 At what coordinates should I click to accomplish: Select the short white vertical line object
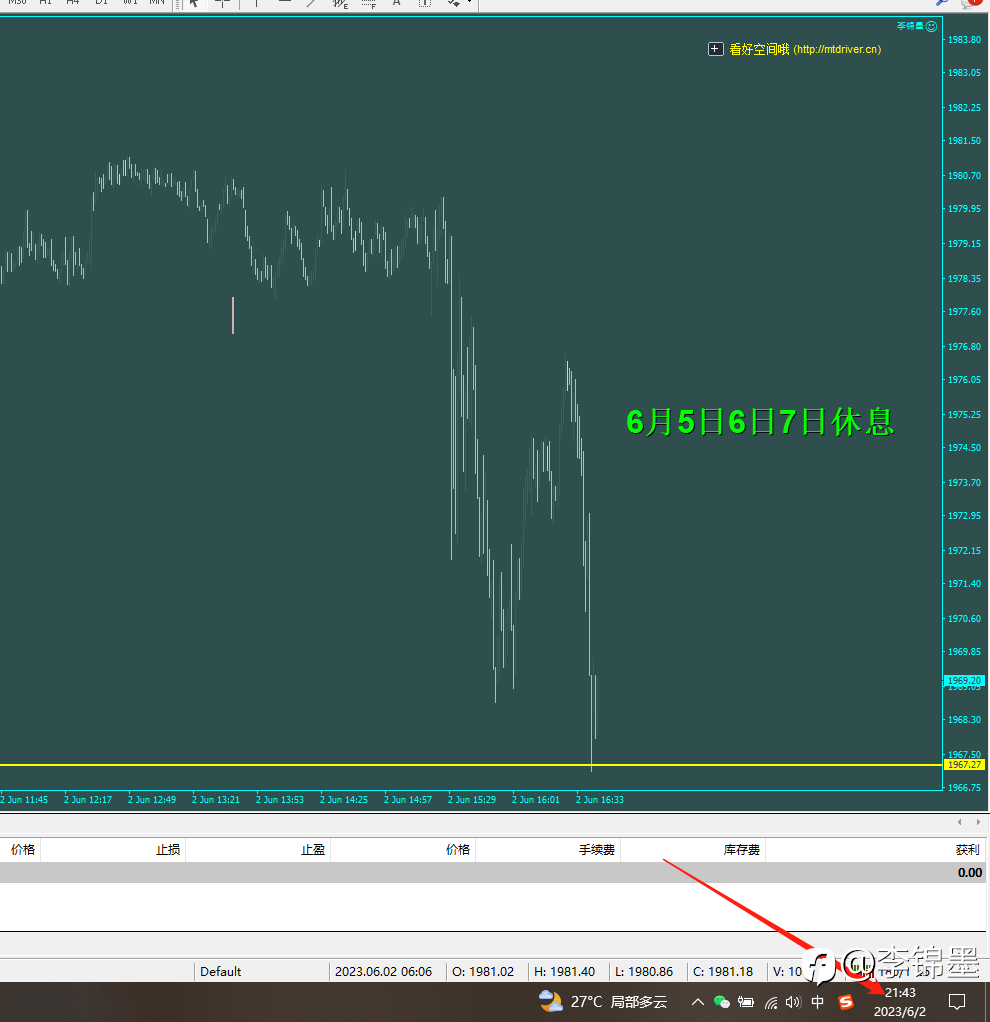click(233, 315)
